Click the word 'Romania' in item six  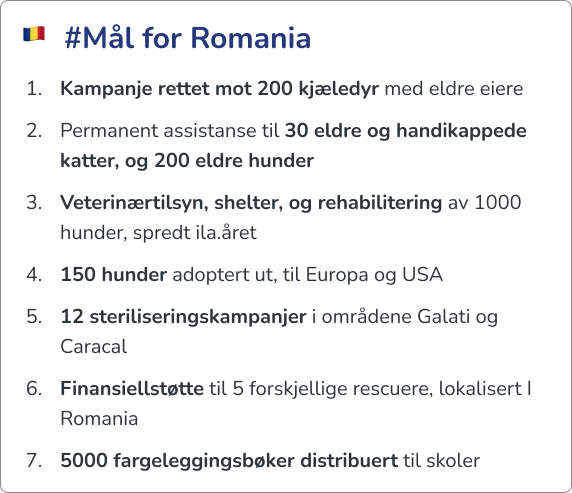[x=99, y=419]
